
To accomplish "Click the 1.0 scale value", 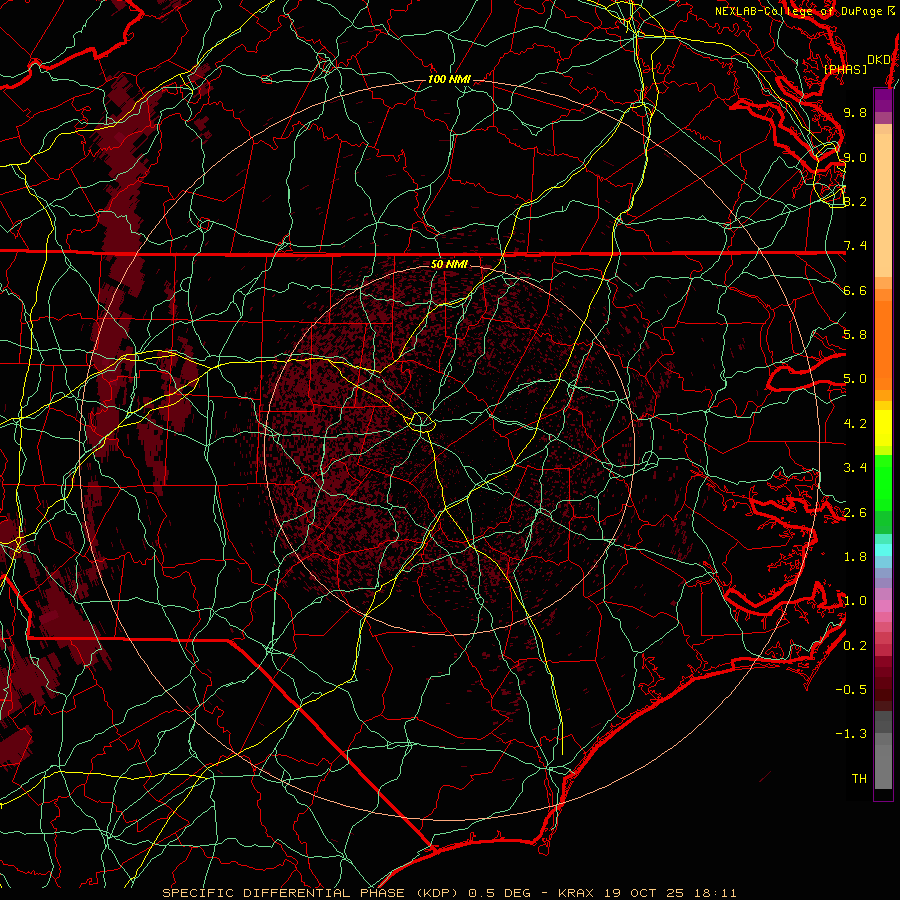I will tap(855, 601).
